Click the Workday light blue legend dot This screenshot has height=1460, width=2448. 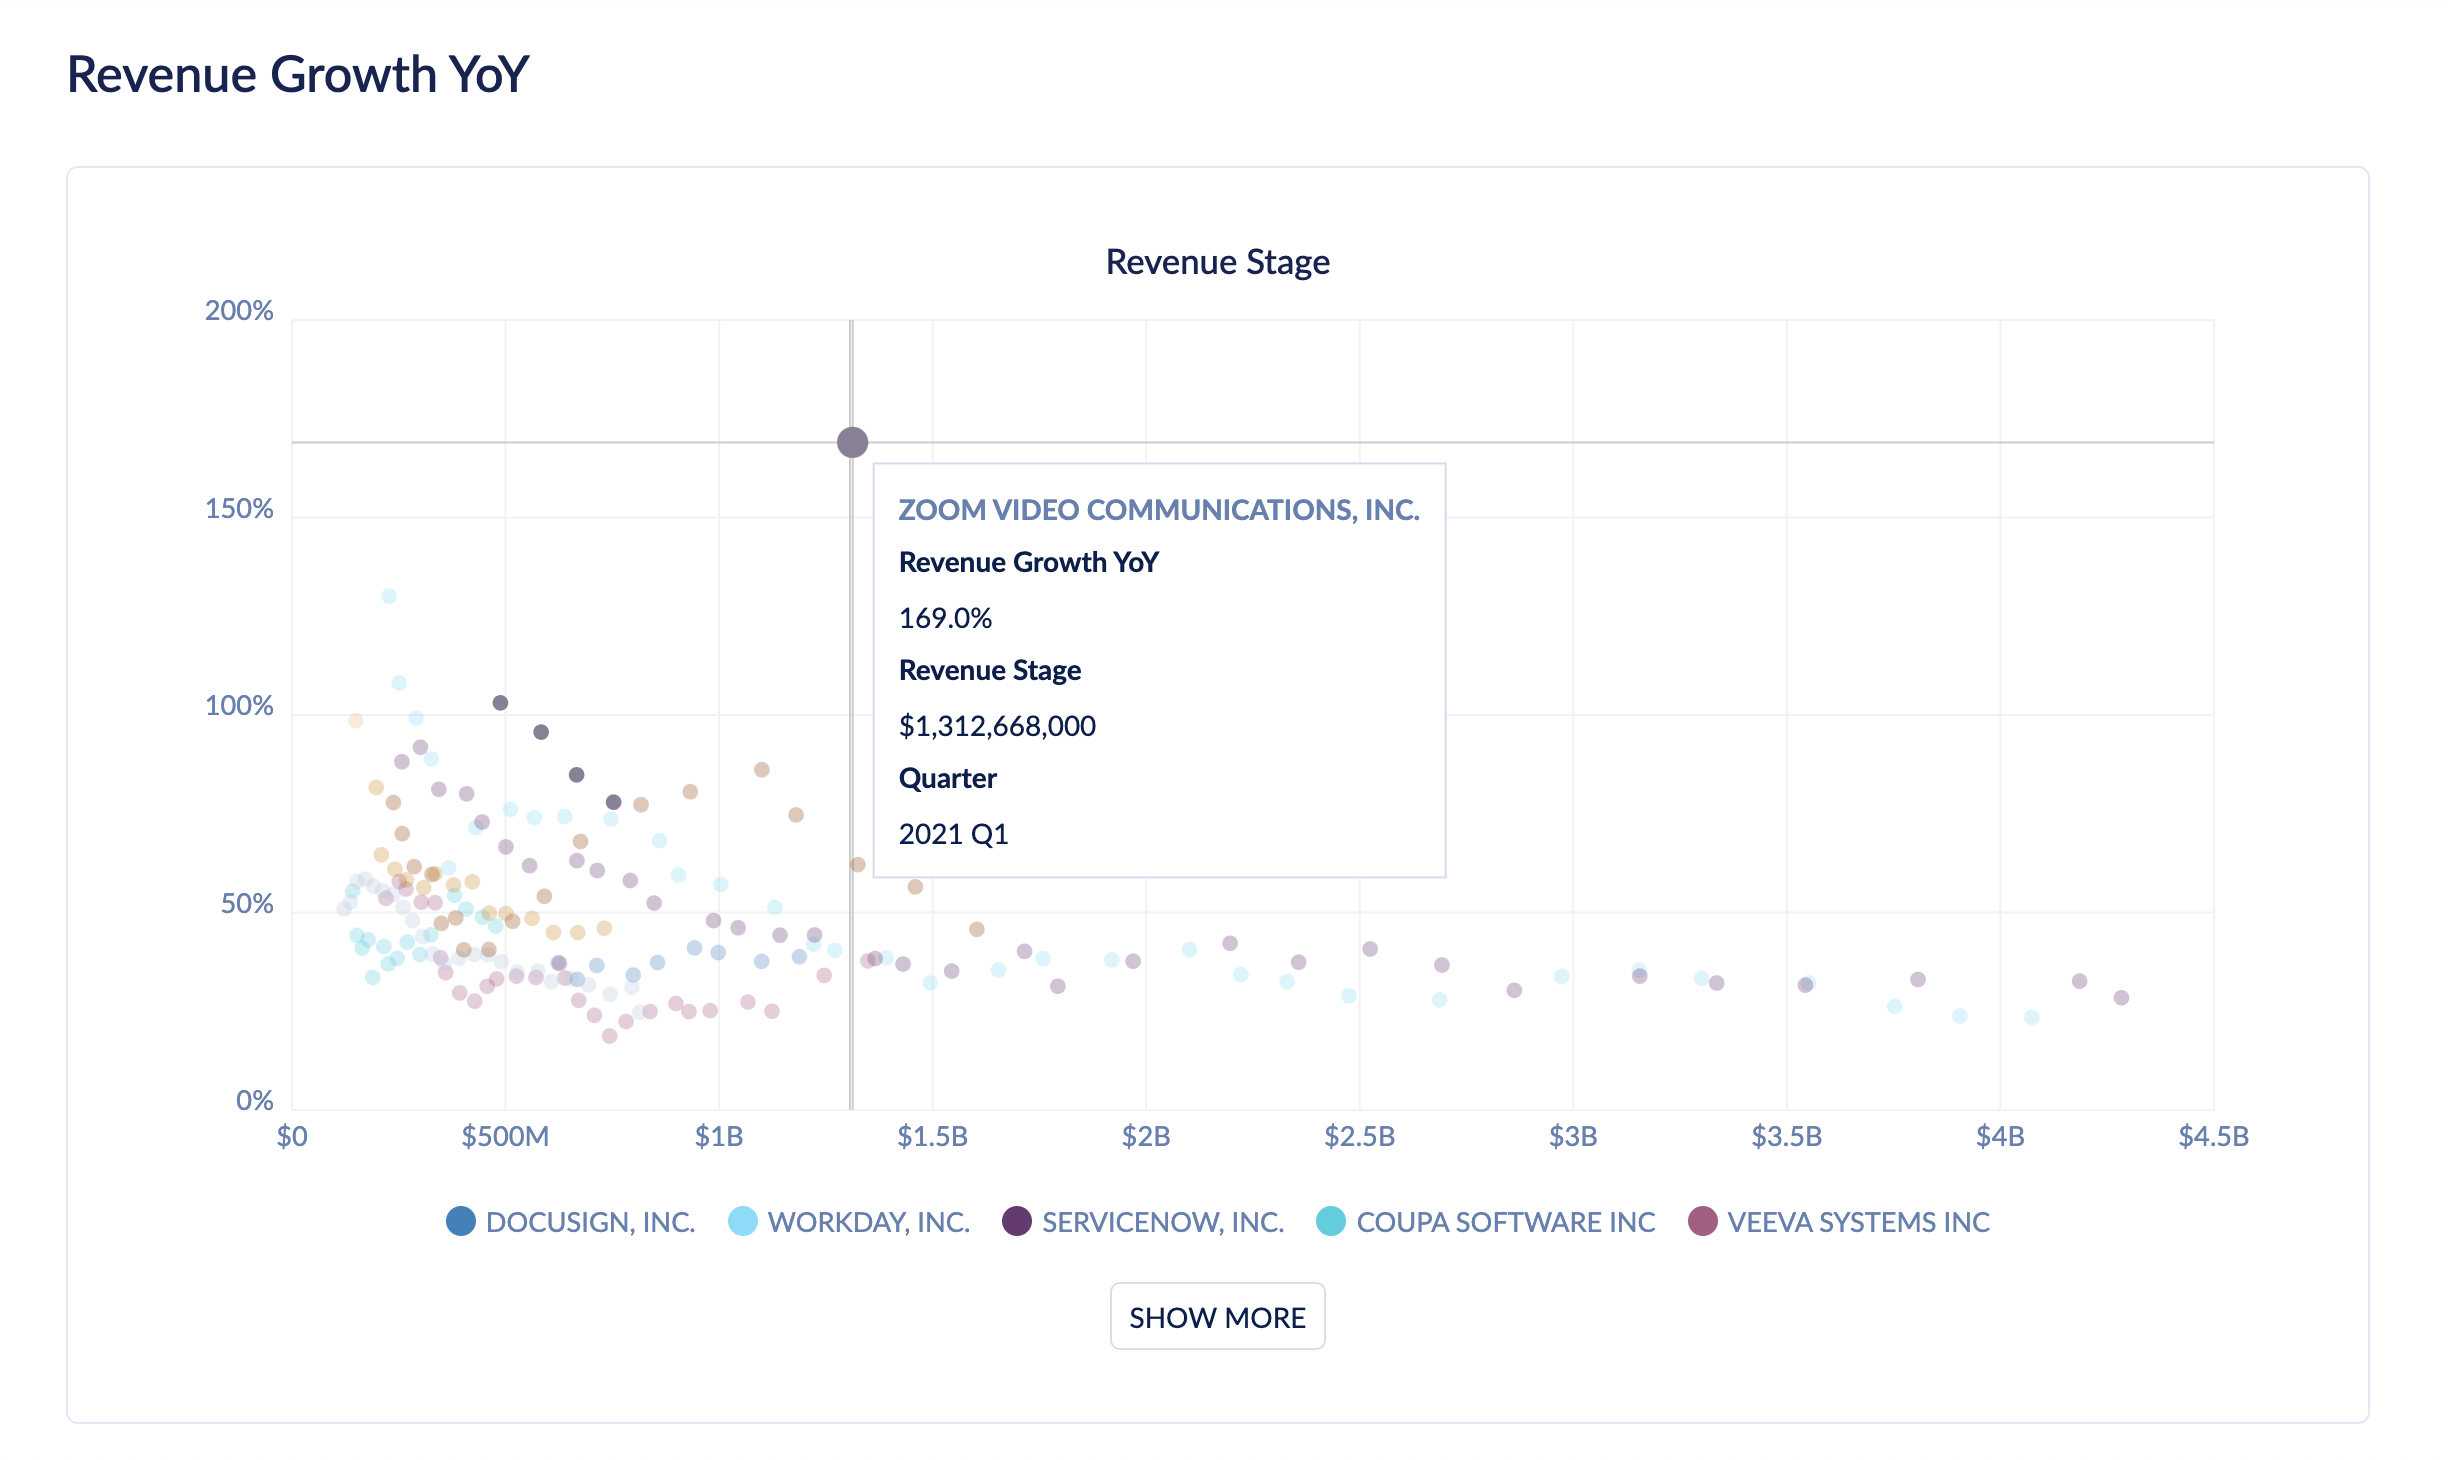pyautogui.click(x=744, y=1222)
